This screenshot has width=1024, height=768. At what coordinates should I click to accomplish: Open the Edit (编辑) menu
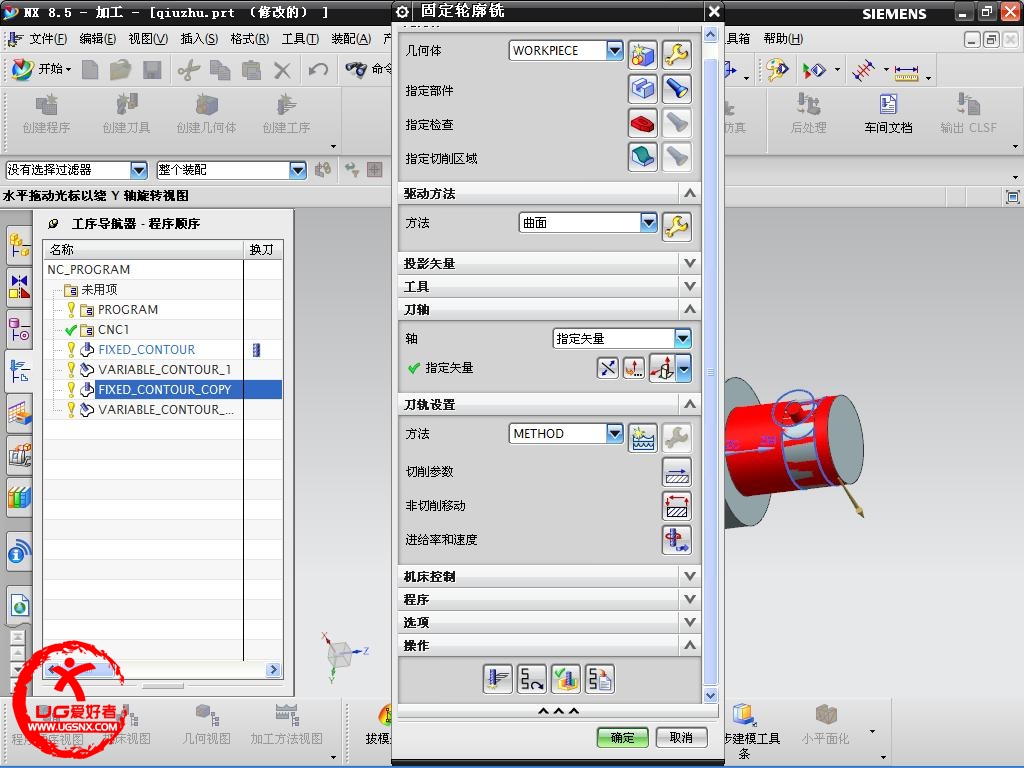(x=97, y=39)
